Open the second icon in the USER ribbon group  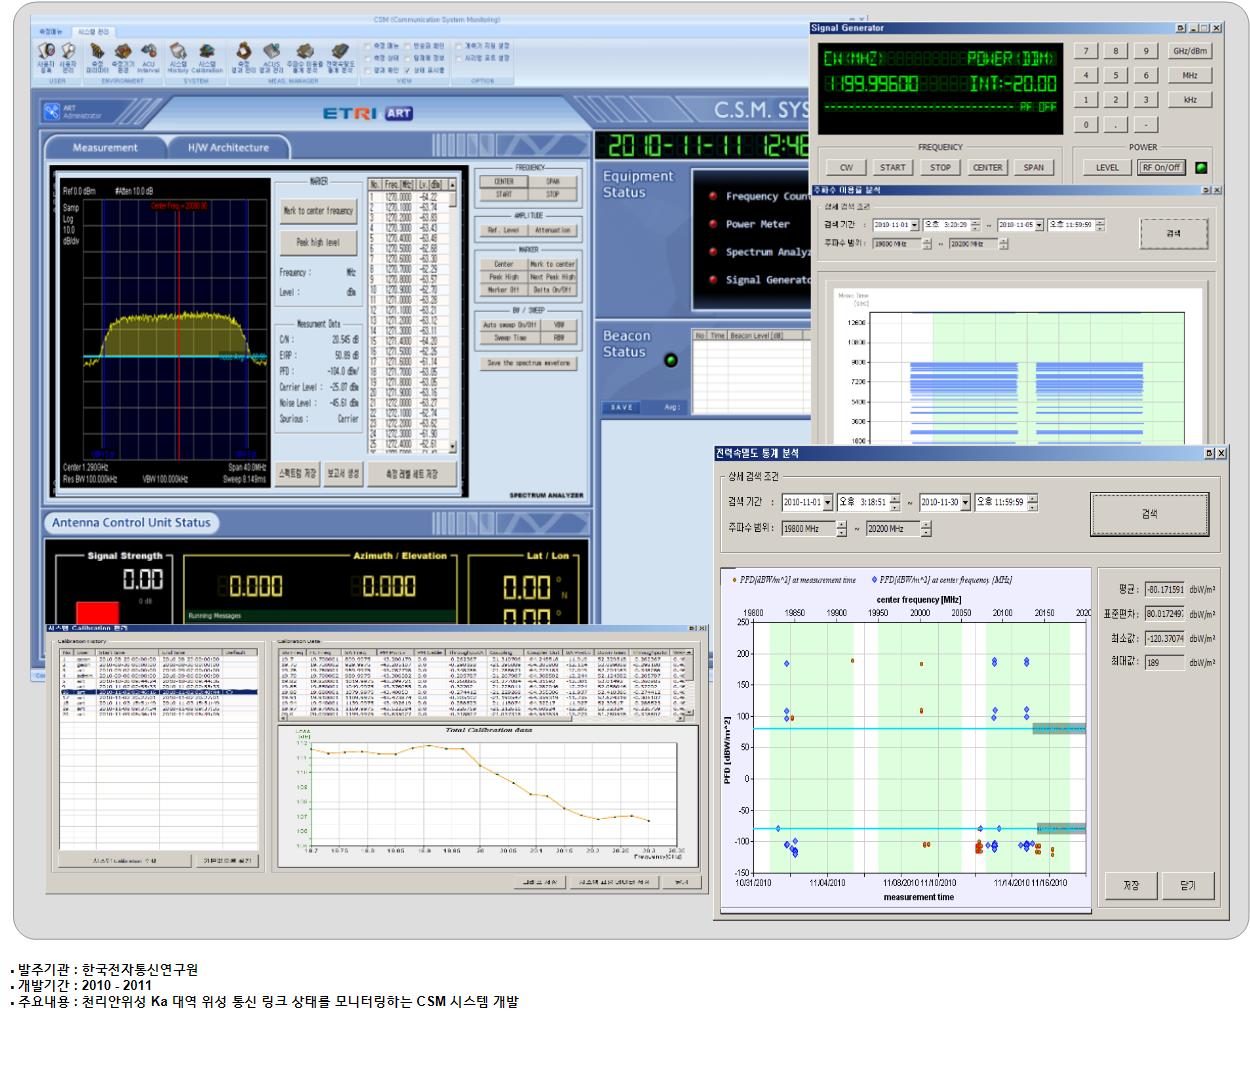(x=68, y=58)
